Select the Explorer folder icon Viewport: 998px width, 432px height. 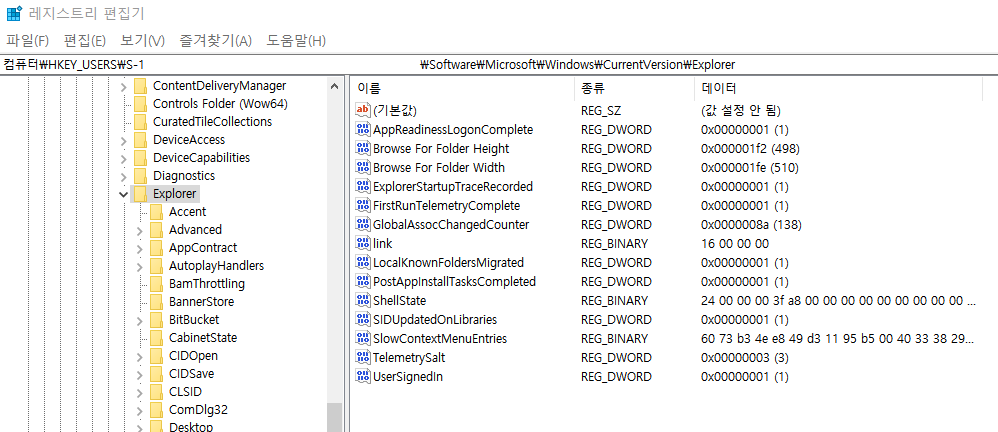[140, 193]
